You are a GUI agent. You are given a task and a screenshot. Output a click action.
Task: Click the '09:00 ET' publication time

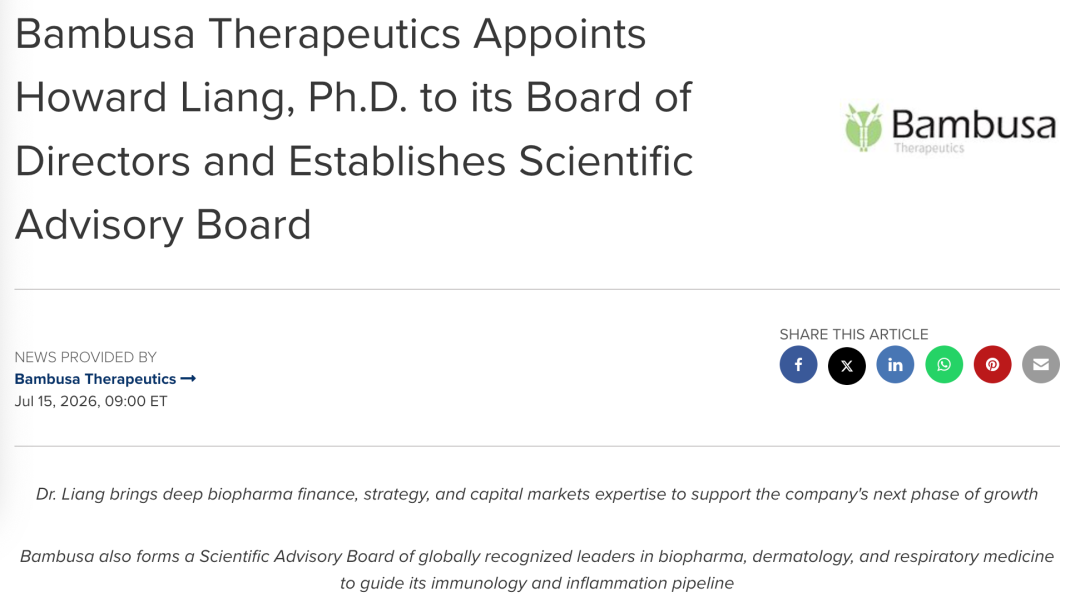tap(136, 401)
